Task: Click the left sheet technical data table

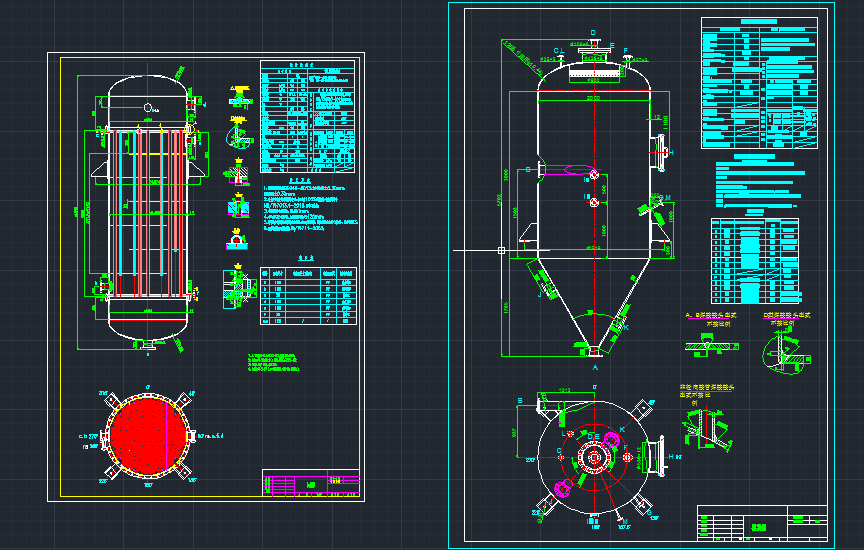Action: pos(307,116)
